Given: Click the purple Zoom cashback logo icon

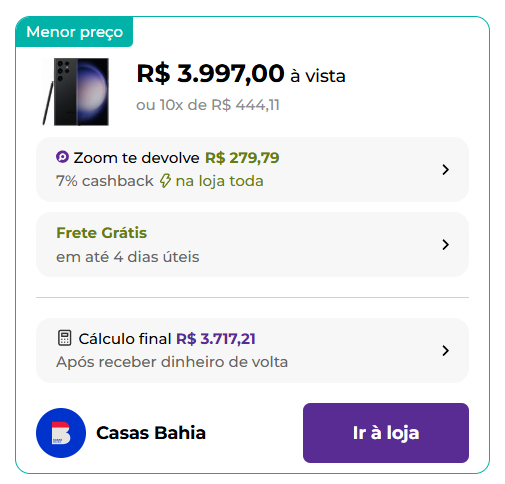Looking at the screenshot, I should [62, 157].
